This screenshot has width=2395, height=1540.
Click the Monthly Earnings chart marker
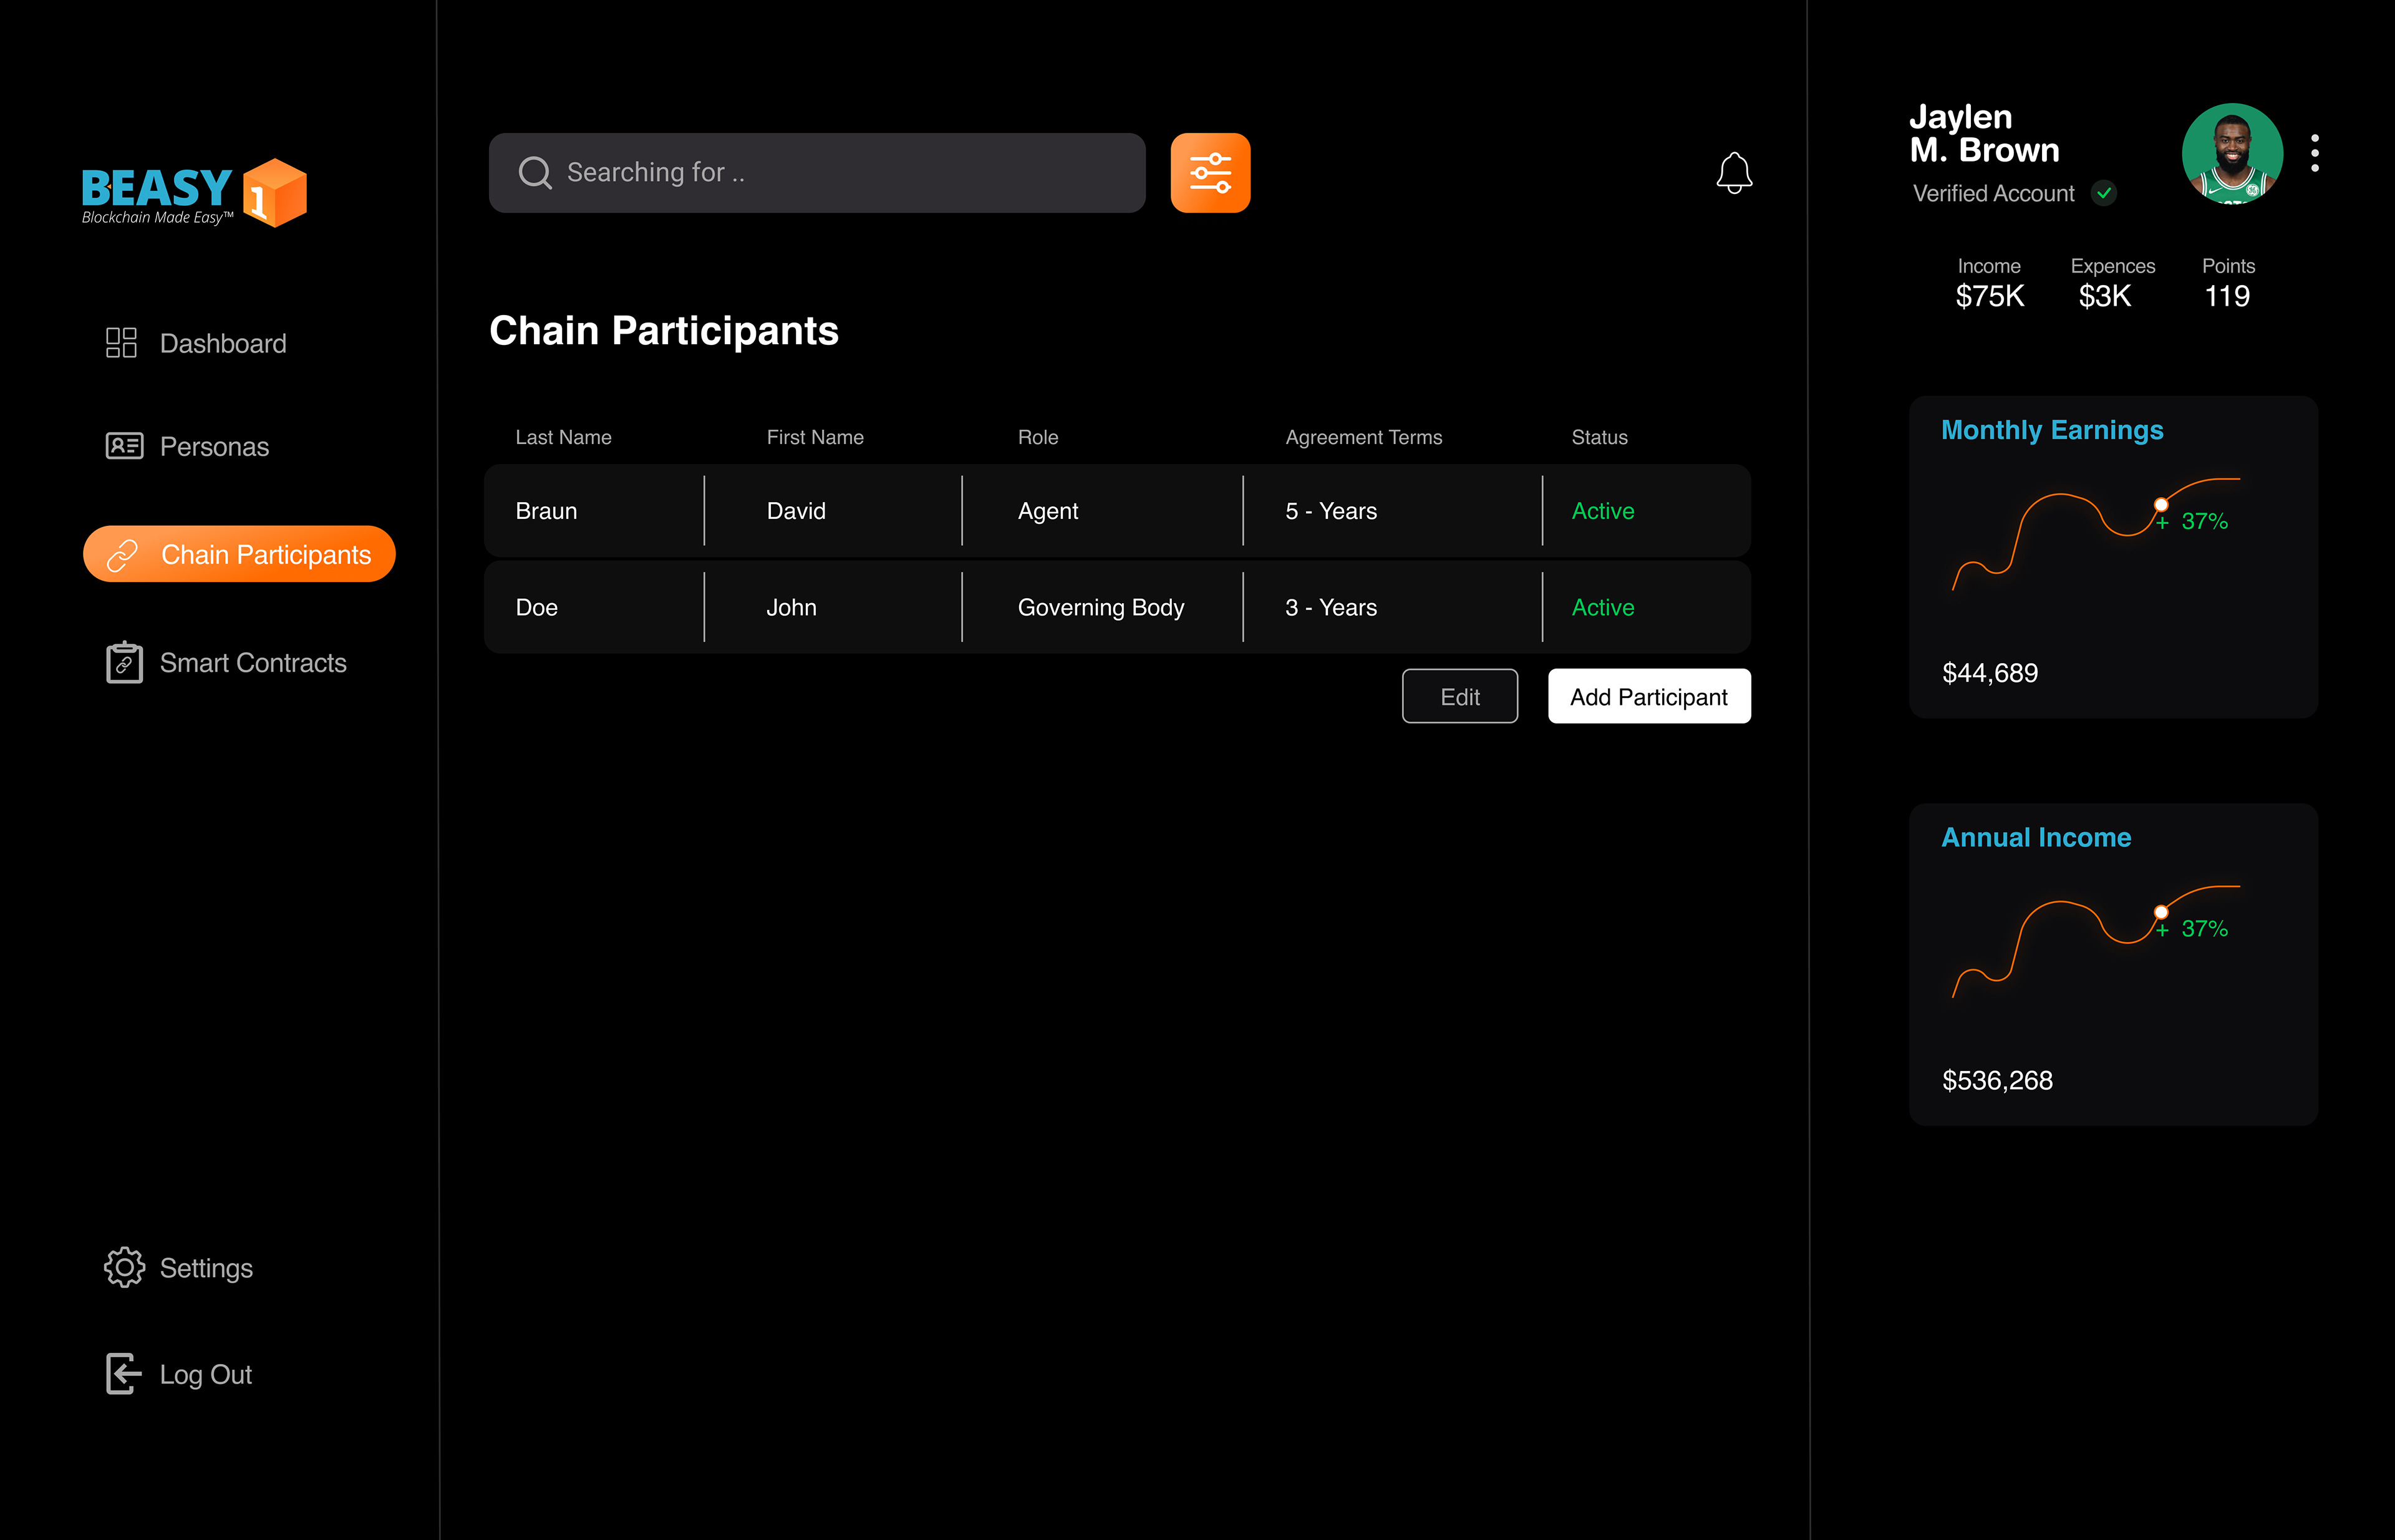click(x=2161, y=505)
